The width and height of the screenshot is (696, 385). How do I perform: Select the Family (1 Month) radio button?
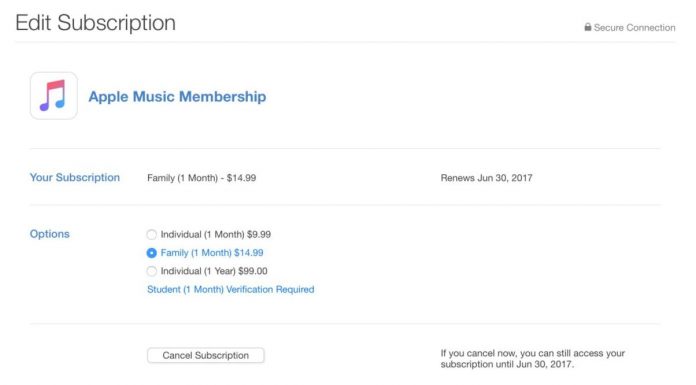coord(152,253)
